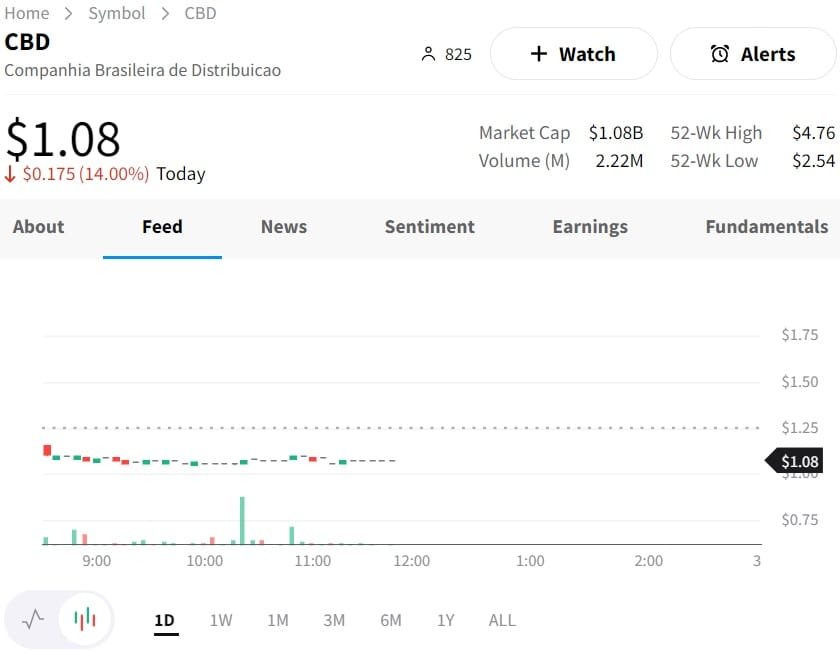Select the 1D time range
Image resolution: width=840 pixels, height=655 pixels.
click(x=164, y=620)
